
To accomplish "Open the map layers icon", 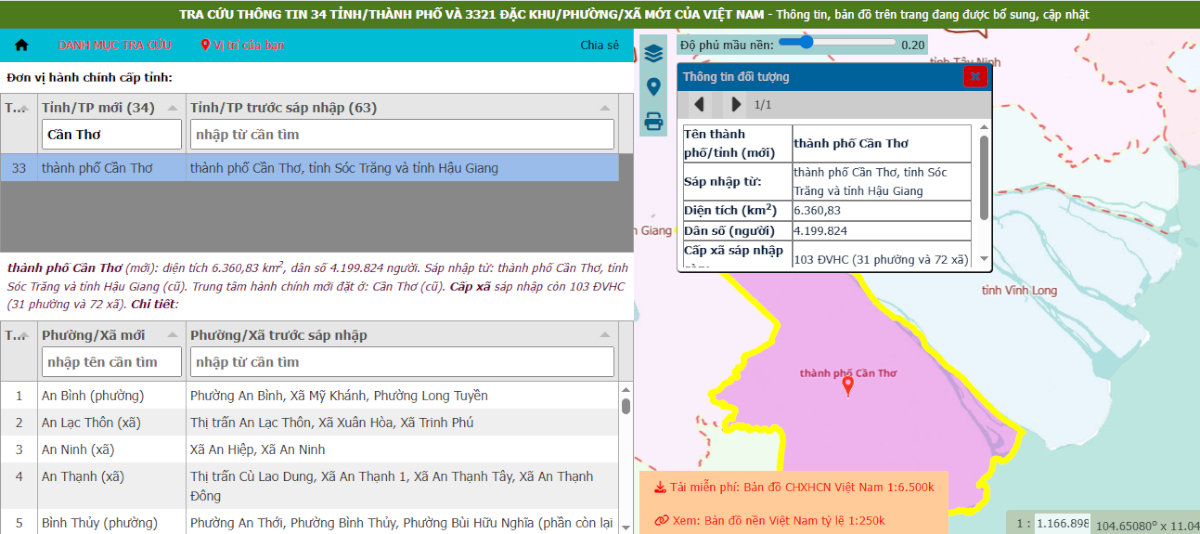I will tap(654, 54).
